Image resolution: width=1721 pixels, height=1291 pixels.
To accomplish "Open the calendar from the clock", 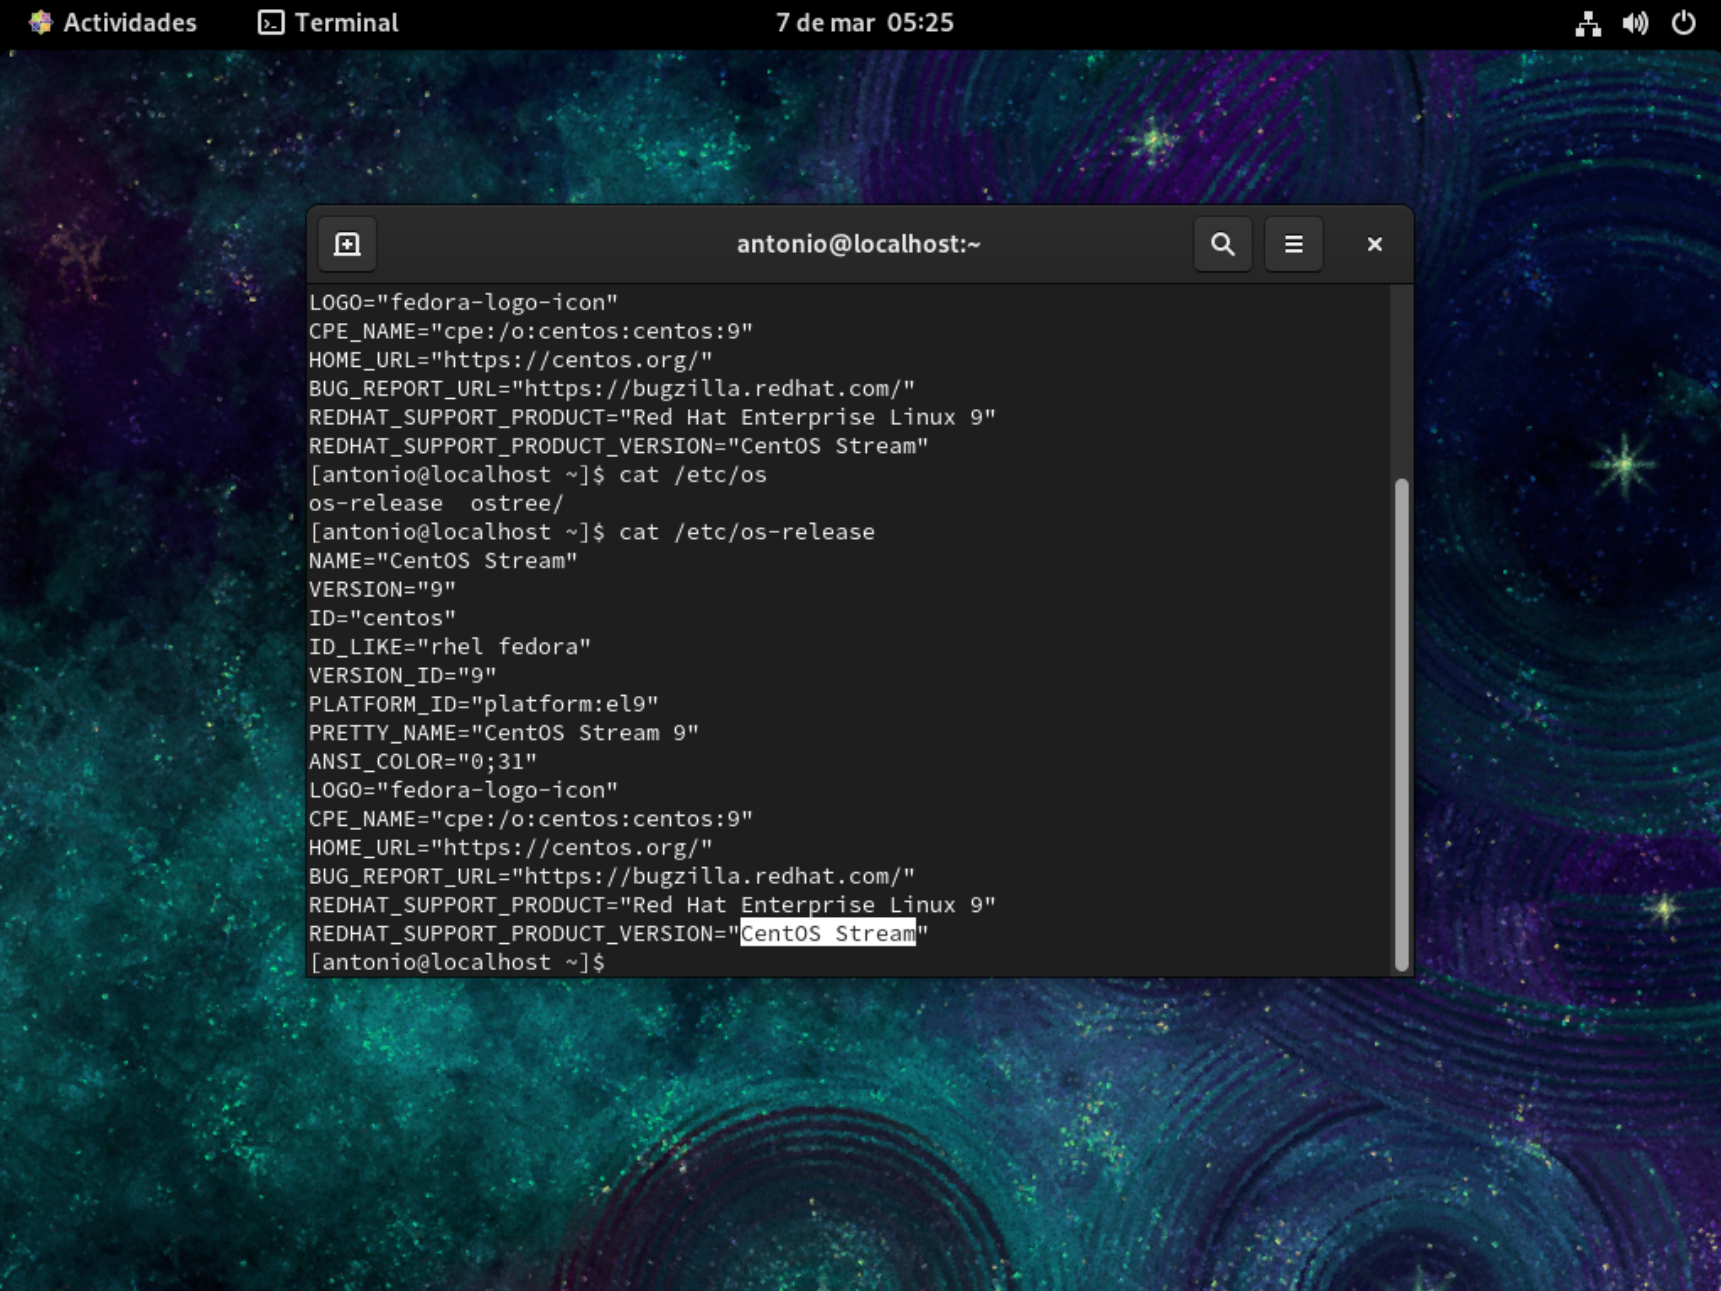I will tap(864, 23).
